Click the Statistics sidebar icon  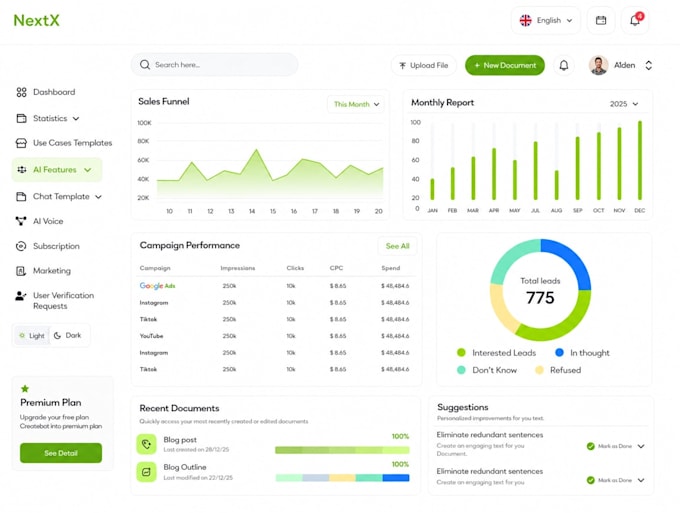pyautogui.click(x=21, y=118)
